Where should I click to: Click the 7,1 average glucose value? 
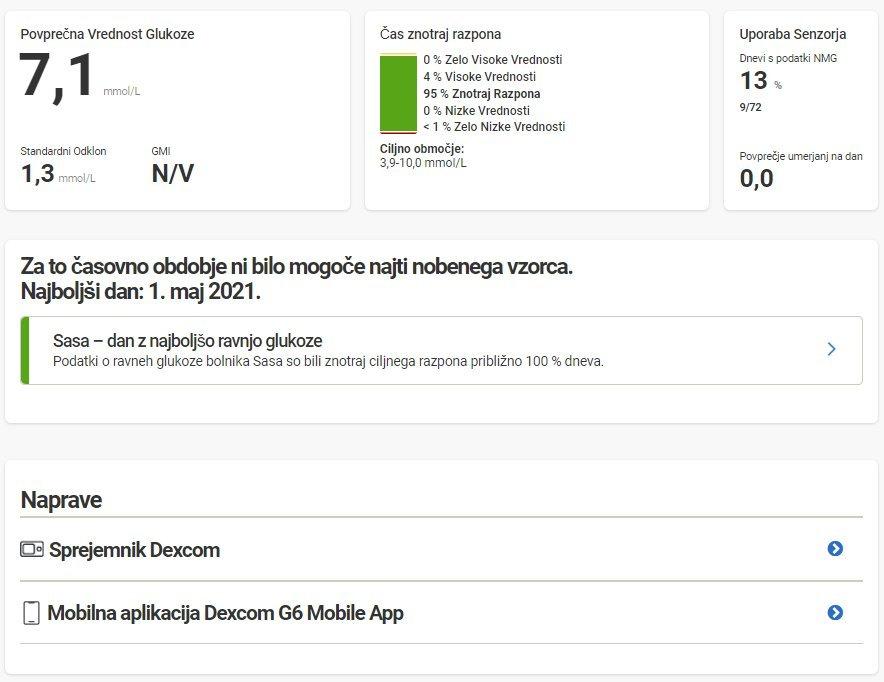point(58,77)
